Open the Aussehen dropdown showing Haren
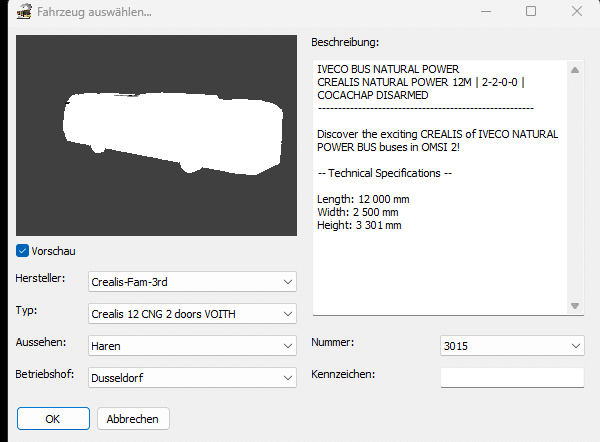 tap(192, 346)
